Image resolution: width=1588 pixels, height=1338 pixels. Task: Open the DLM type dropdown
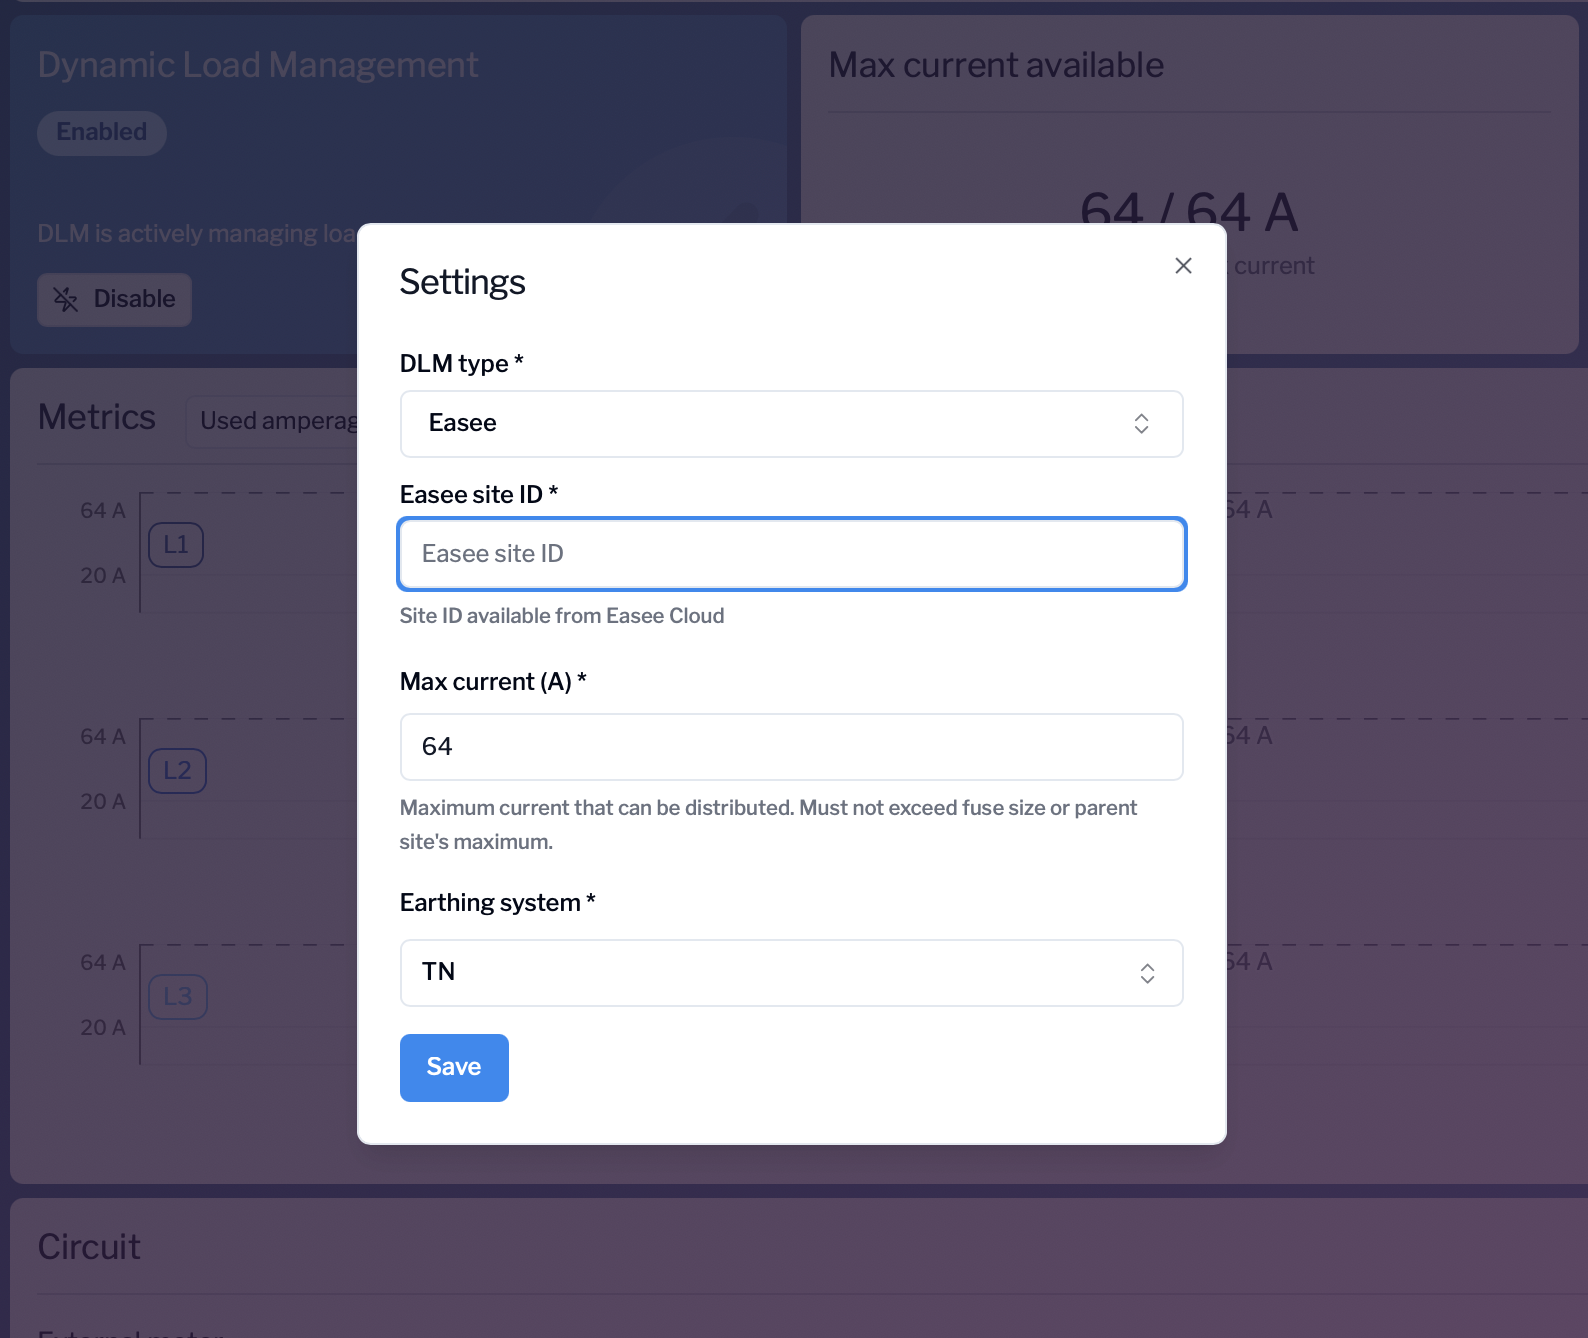point(791,424)
